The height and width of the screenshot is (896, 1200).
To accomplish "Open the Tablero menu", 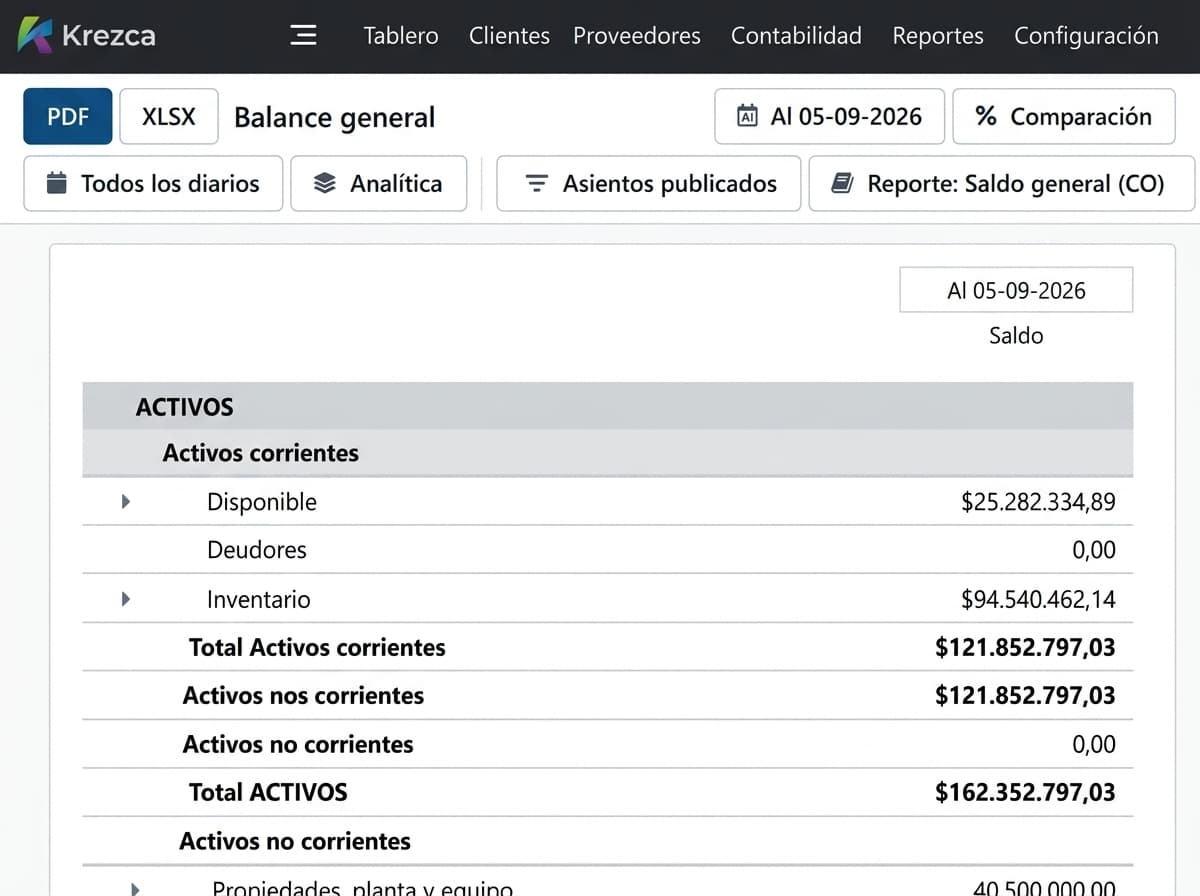I will click(401, 36).
